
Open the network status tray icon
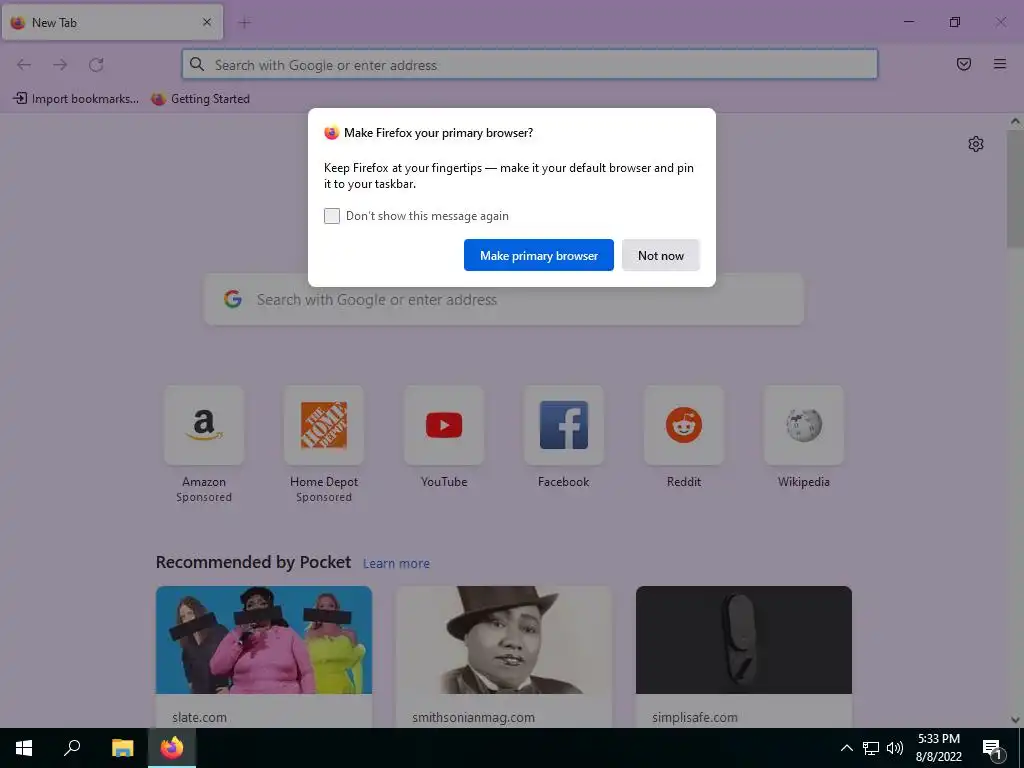pyautogui.click(x=871, y=748)
